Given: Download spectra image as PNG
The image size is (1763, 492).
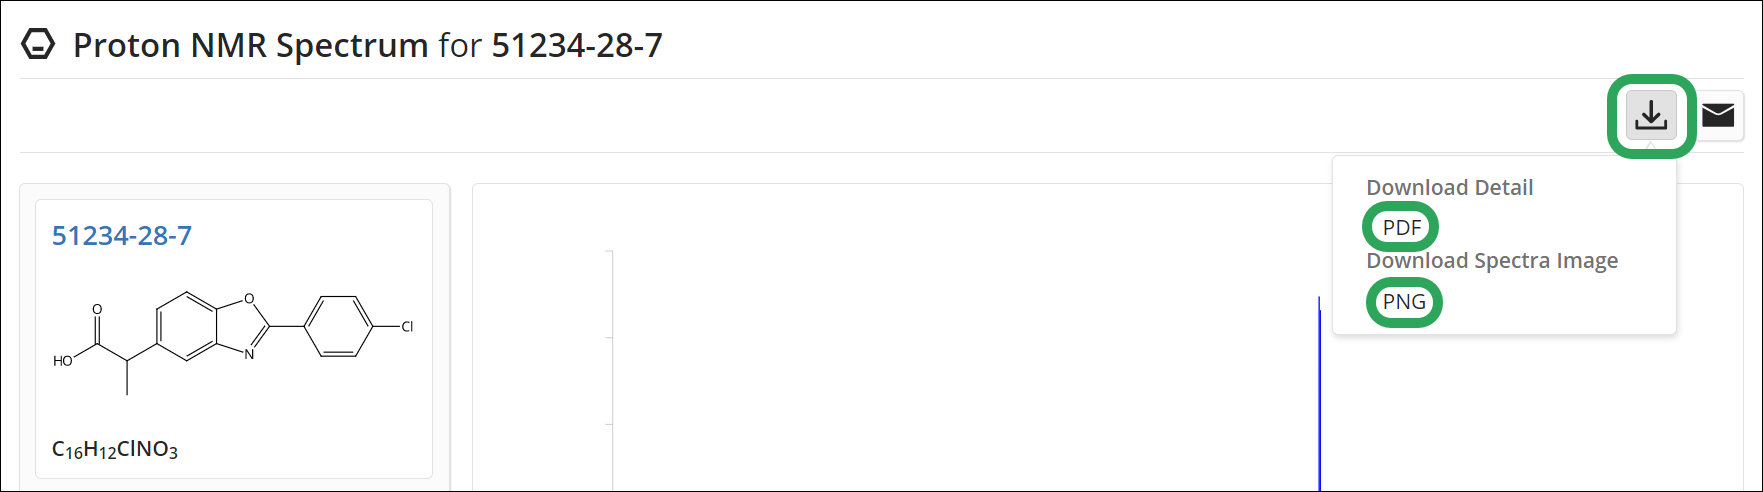Looking at the screenshot, I should [1404, 302].
